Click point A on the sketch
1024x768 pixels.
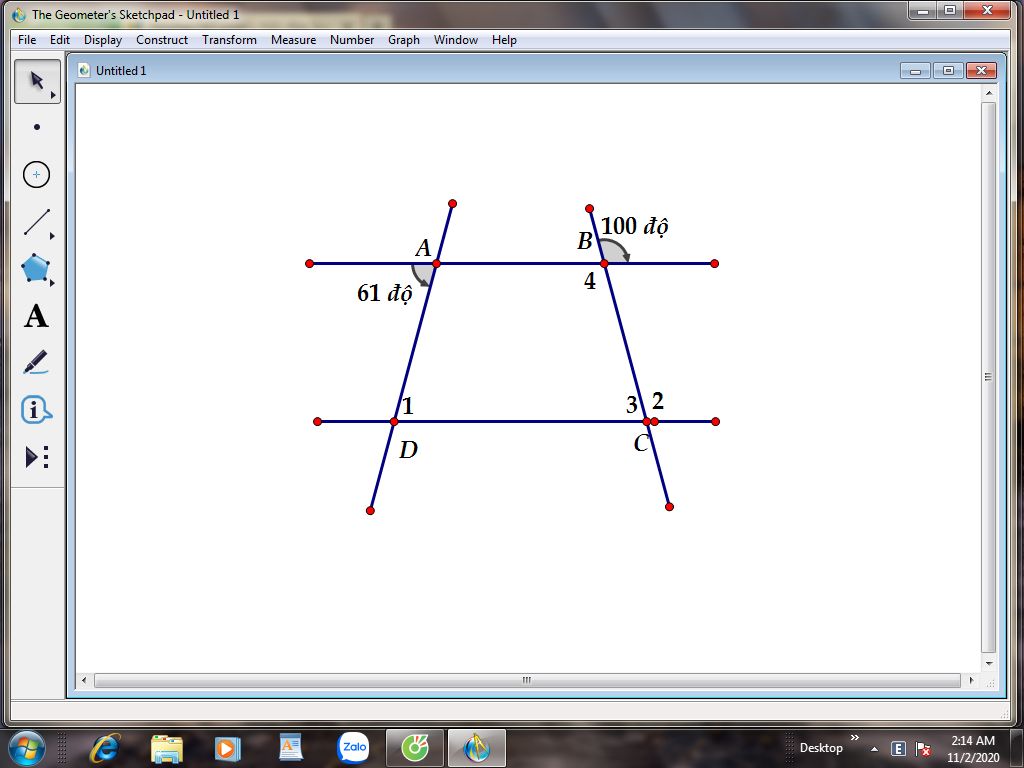[436, 263]
